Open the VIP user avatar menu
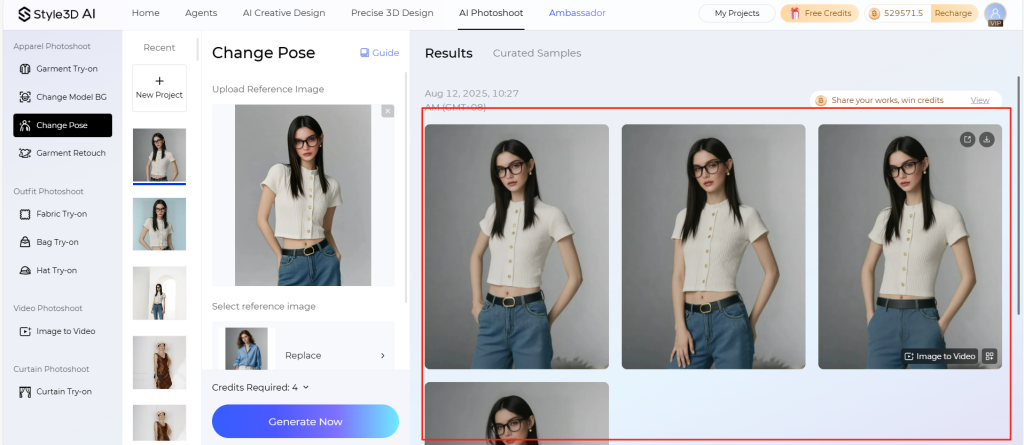 point(995,14)
